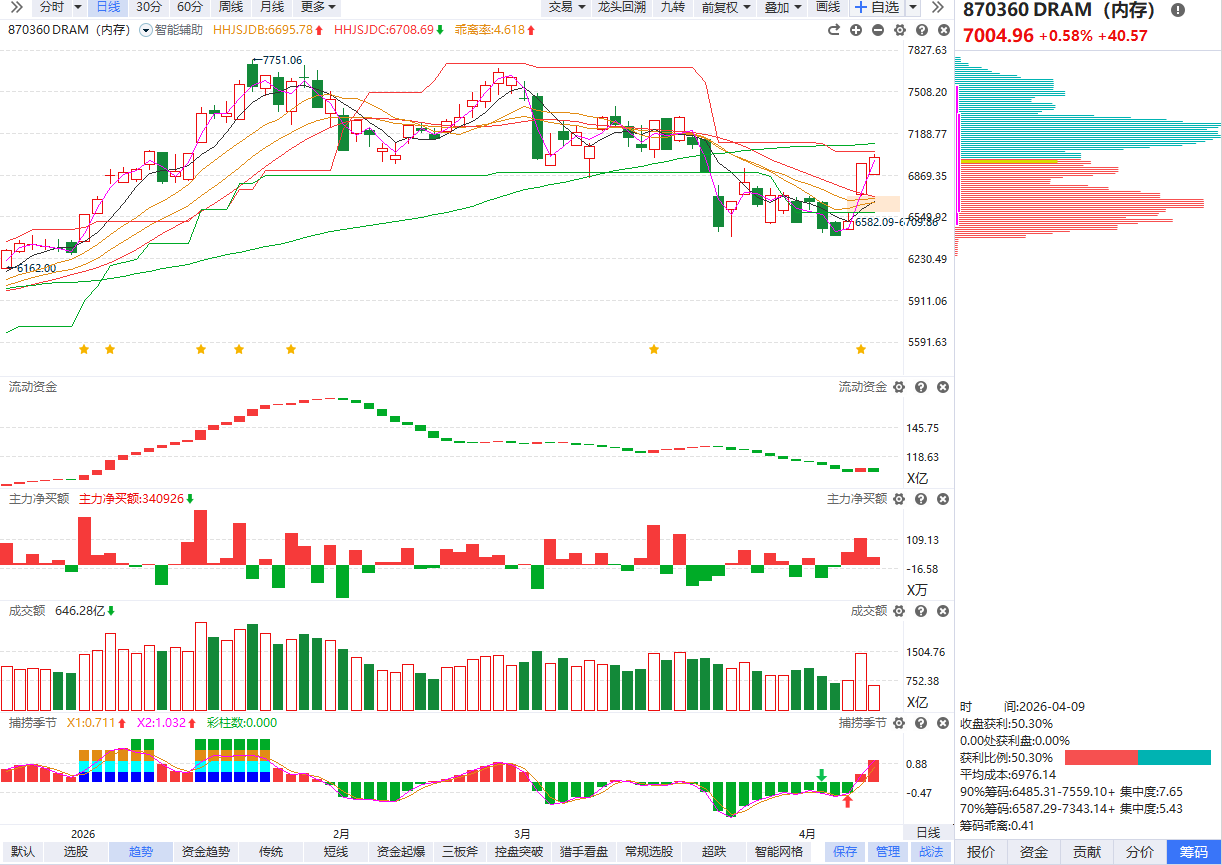Expand the 更多 periods dropdown
This screenshot has height=865, width=1222.
click(x=319, y=7)
